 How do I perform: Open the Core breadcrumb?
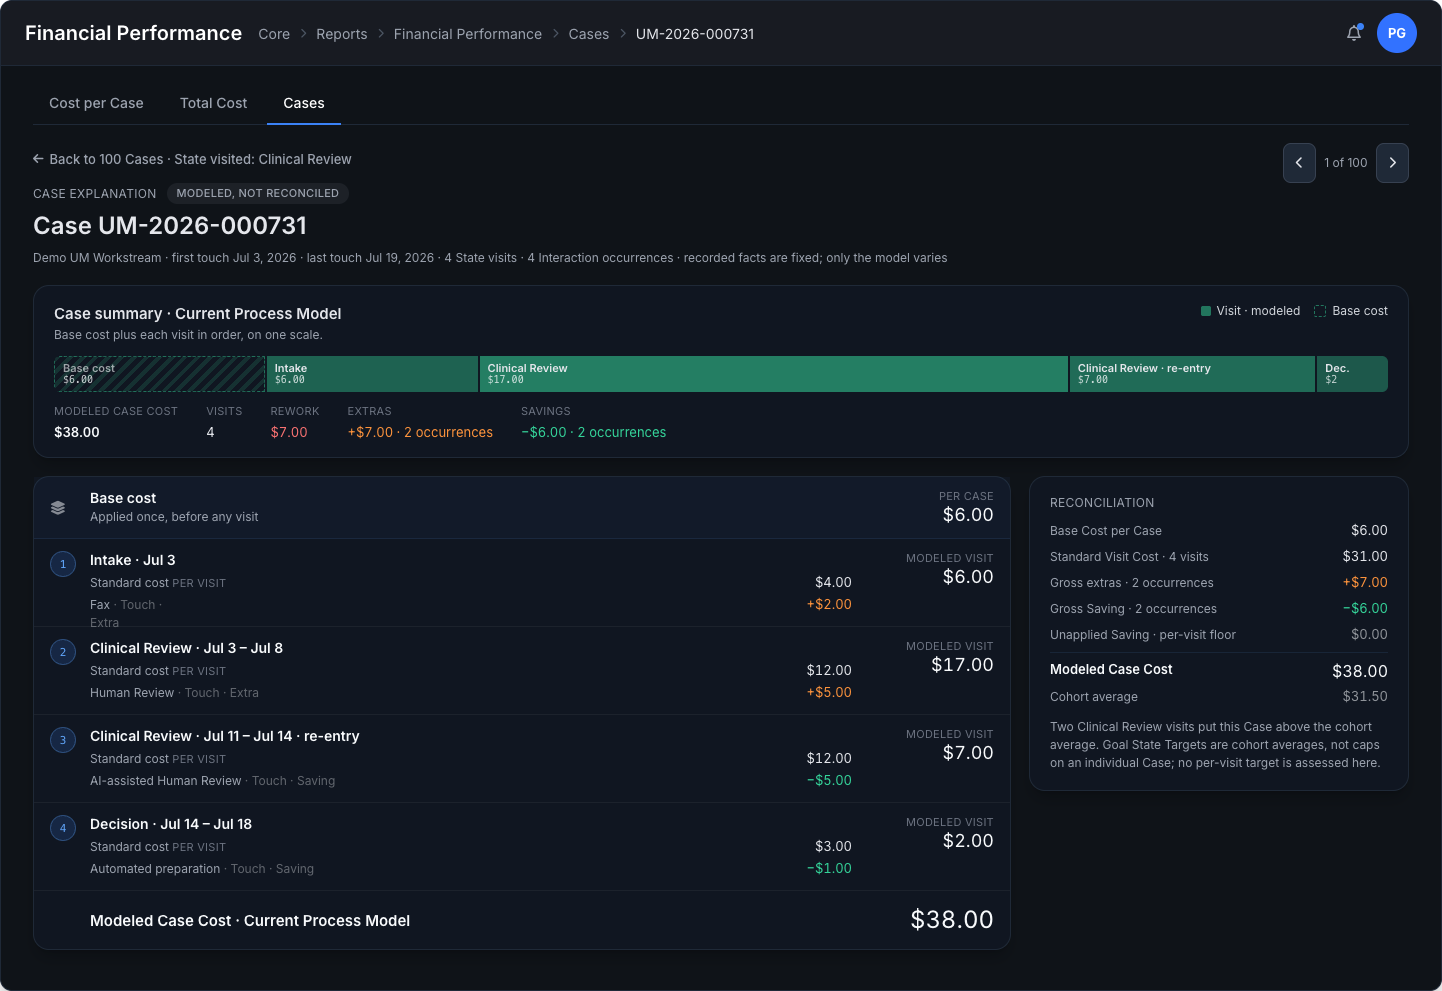coord(274,34)
